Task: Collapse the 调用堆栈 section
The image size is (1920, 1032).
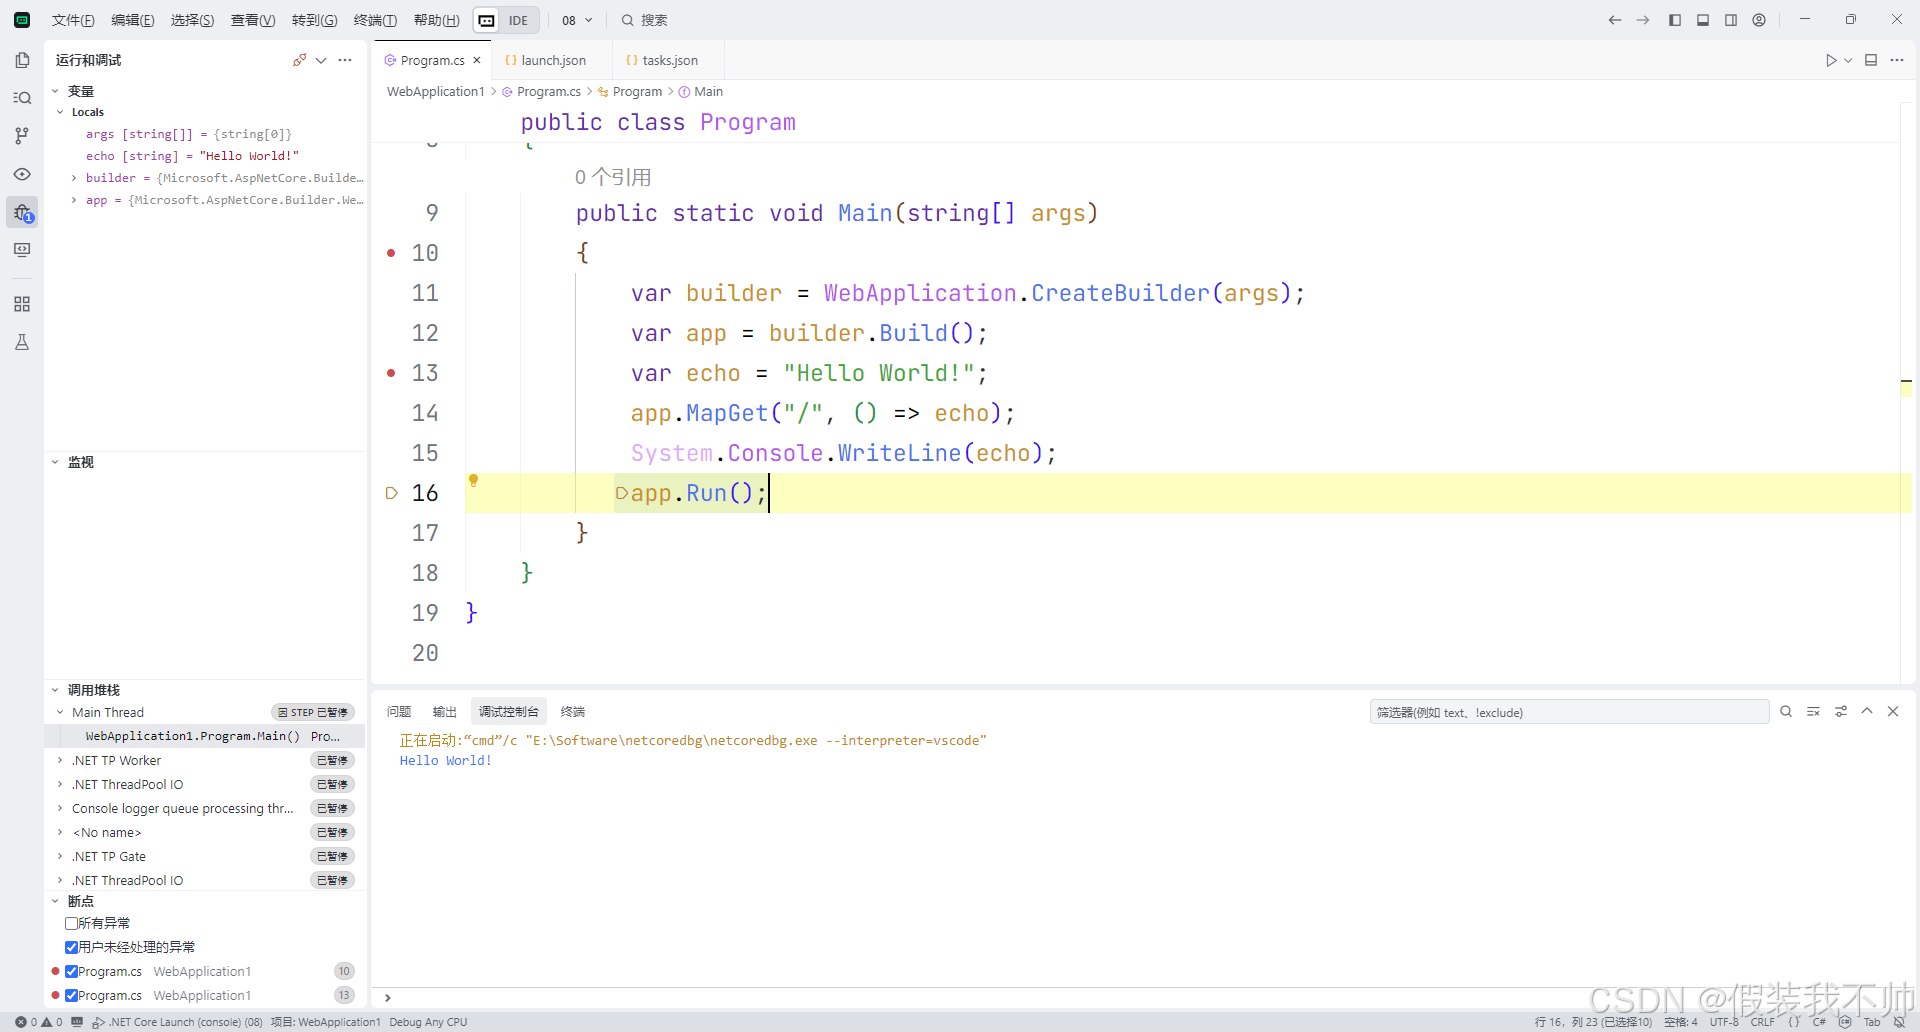Action: 55,690
